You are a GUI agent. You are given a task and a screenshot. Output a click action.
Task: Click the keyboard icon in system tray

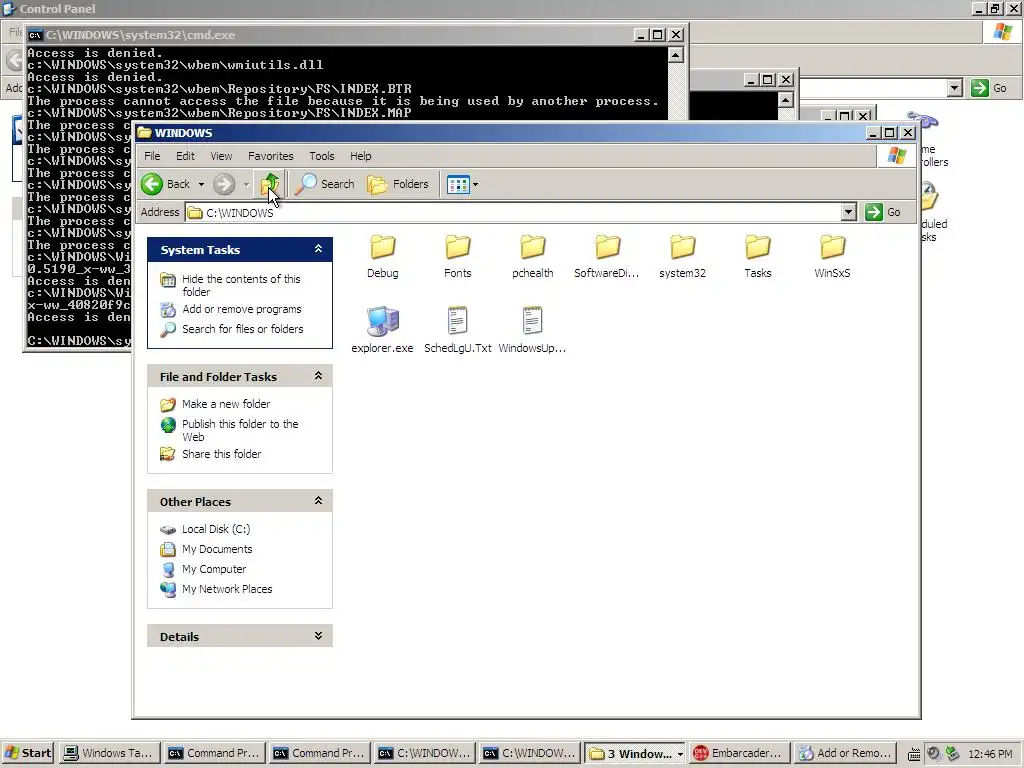pyautogui.click(x=914, y=754)
